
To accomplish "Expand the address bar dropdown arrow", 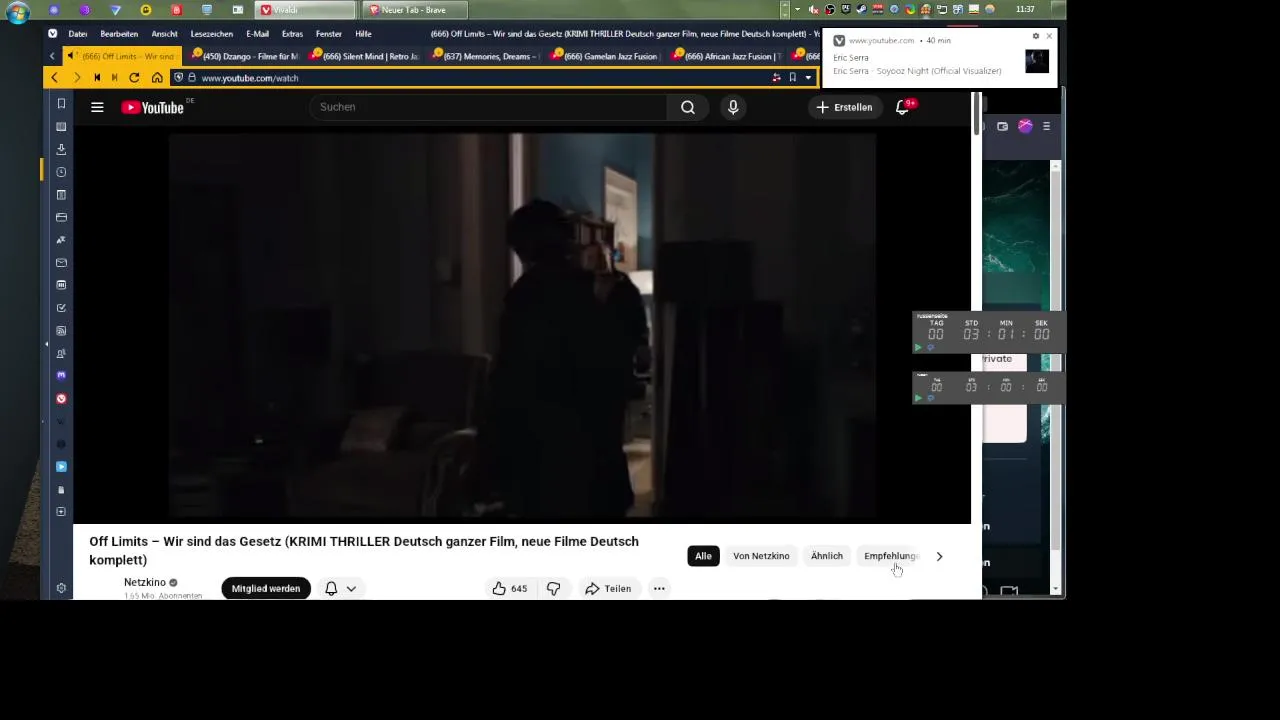I will [x=808, y=78].
